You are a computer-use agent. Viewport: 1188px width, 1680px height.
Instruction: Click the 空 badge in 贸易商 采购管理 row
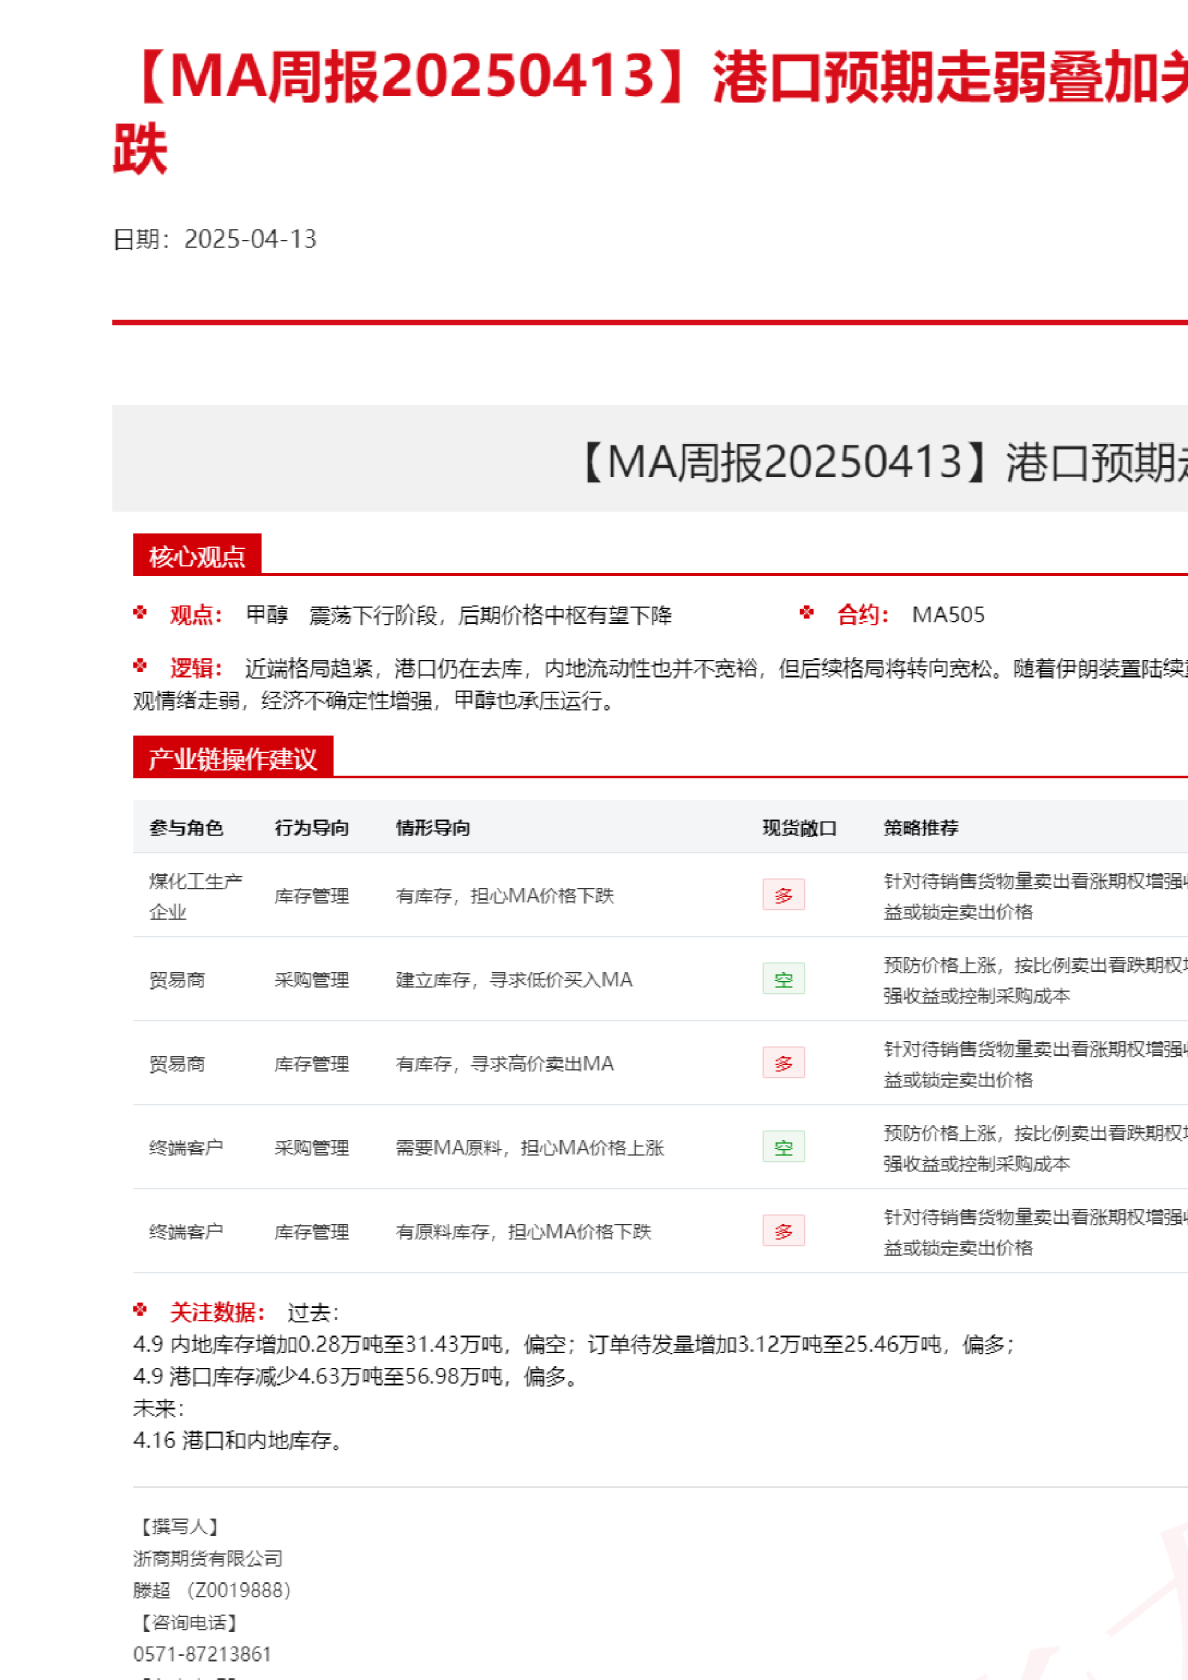coord(783,979)
